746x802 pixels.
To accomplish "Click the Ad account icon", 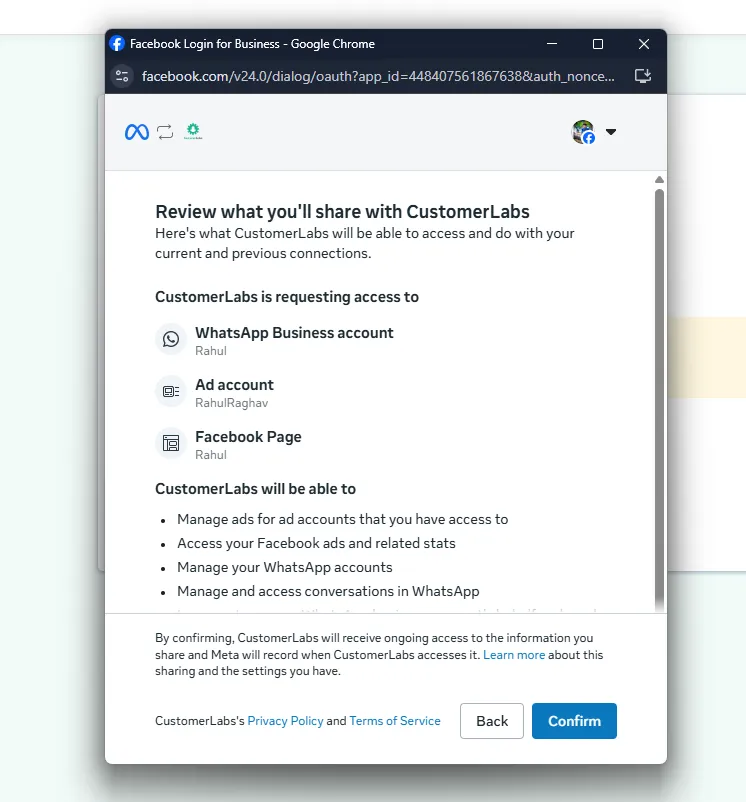I will click(x=171, y=391).
